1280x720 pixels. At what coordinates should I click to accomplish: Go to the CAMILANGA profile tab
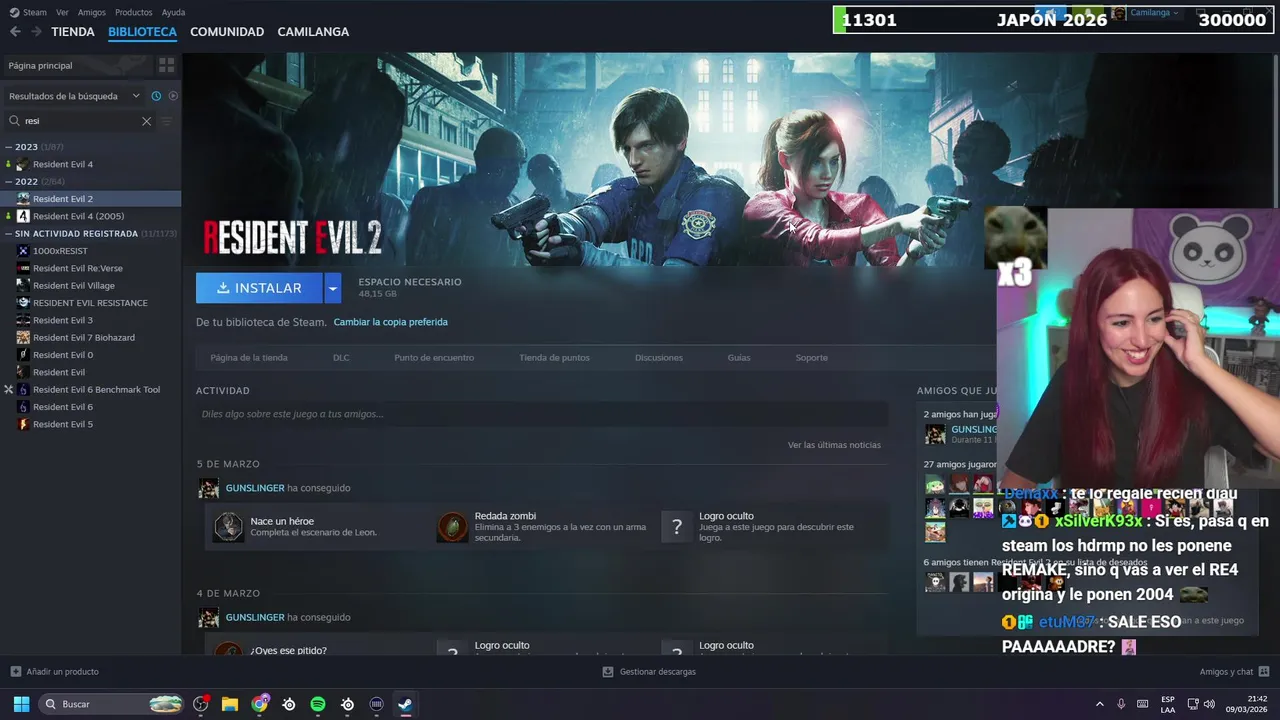pyautogui.click(x=313, y=32)
